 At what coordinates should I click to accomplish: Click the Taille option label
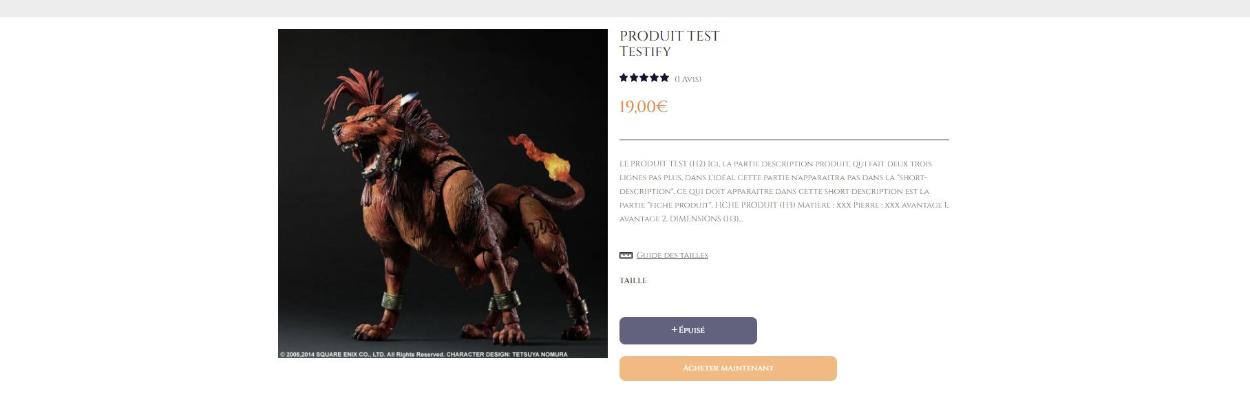(x=633, y=281)
